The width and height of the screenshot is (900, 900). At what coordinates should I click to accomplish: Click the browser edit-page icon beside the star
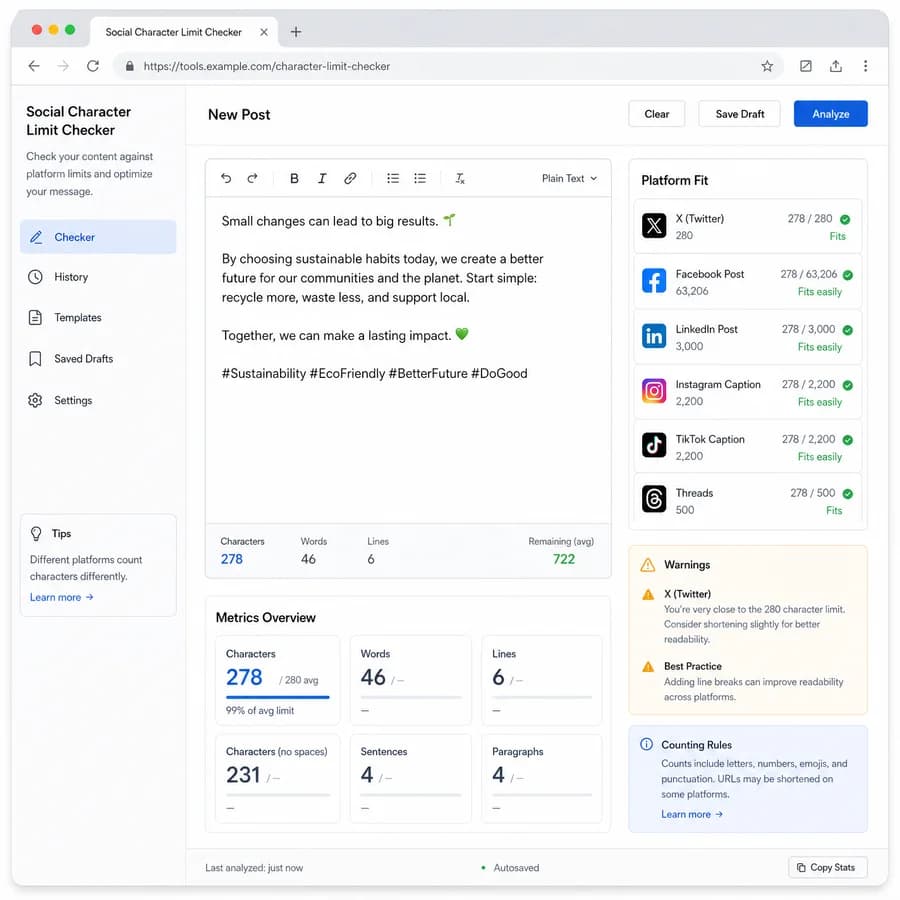(806, 66)
